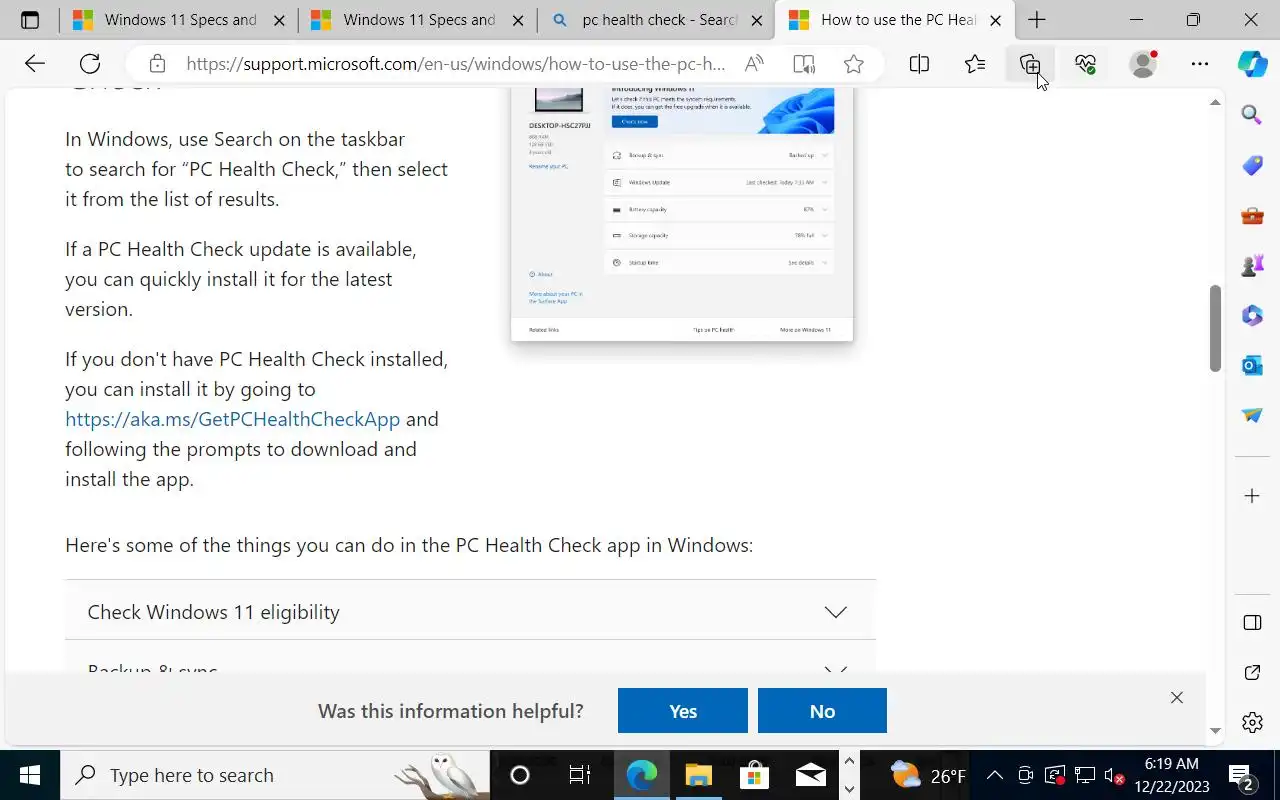Open the tab actions menu icon

[29, 20]
